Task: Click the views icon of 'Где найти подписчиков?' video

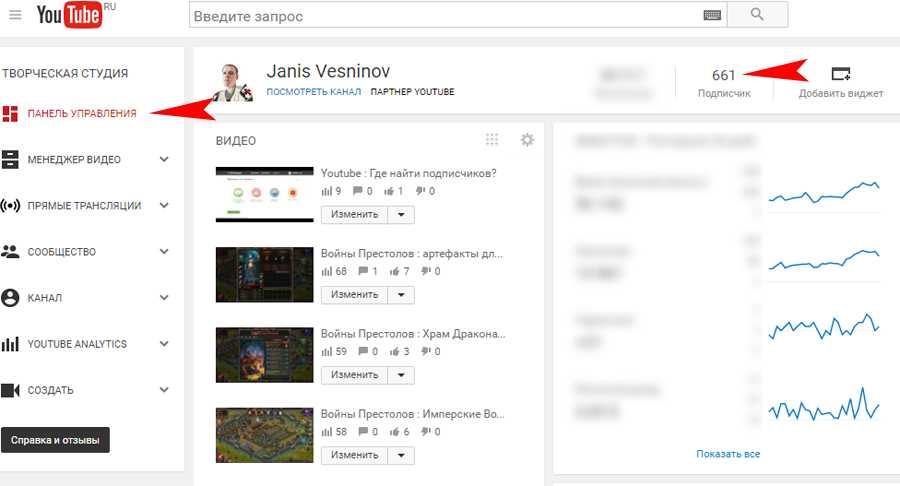Action: point(327,191)
